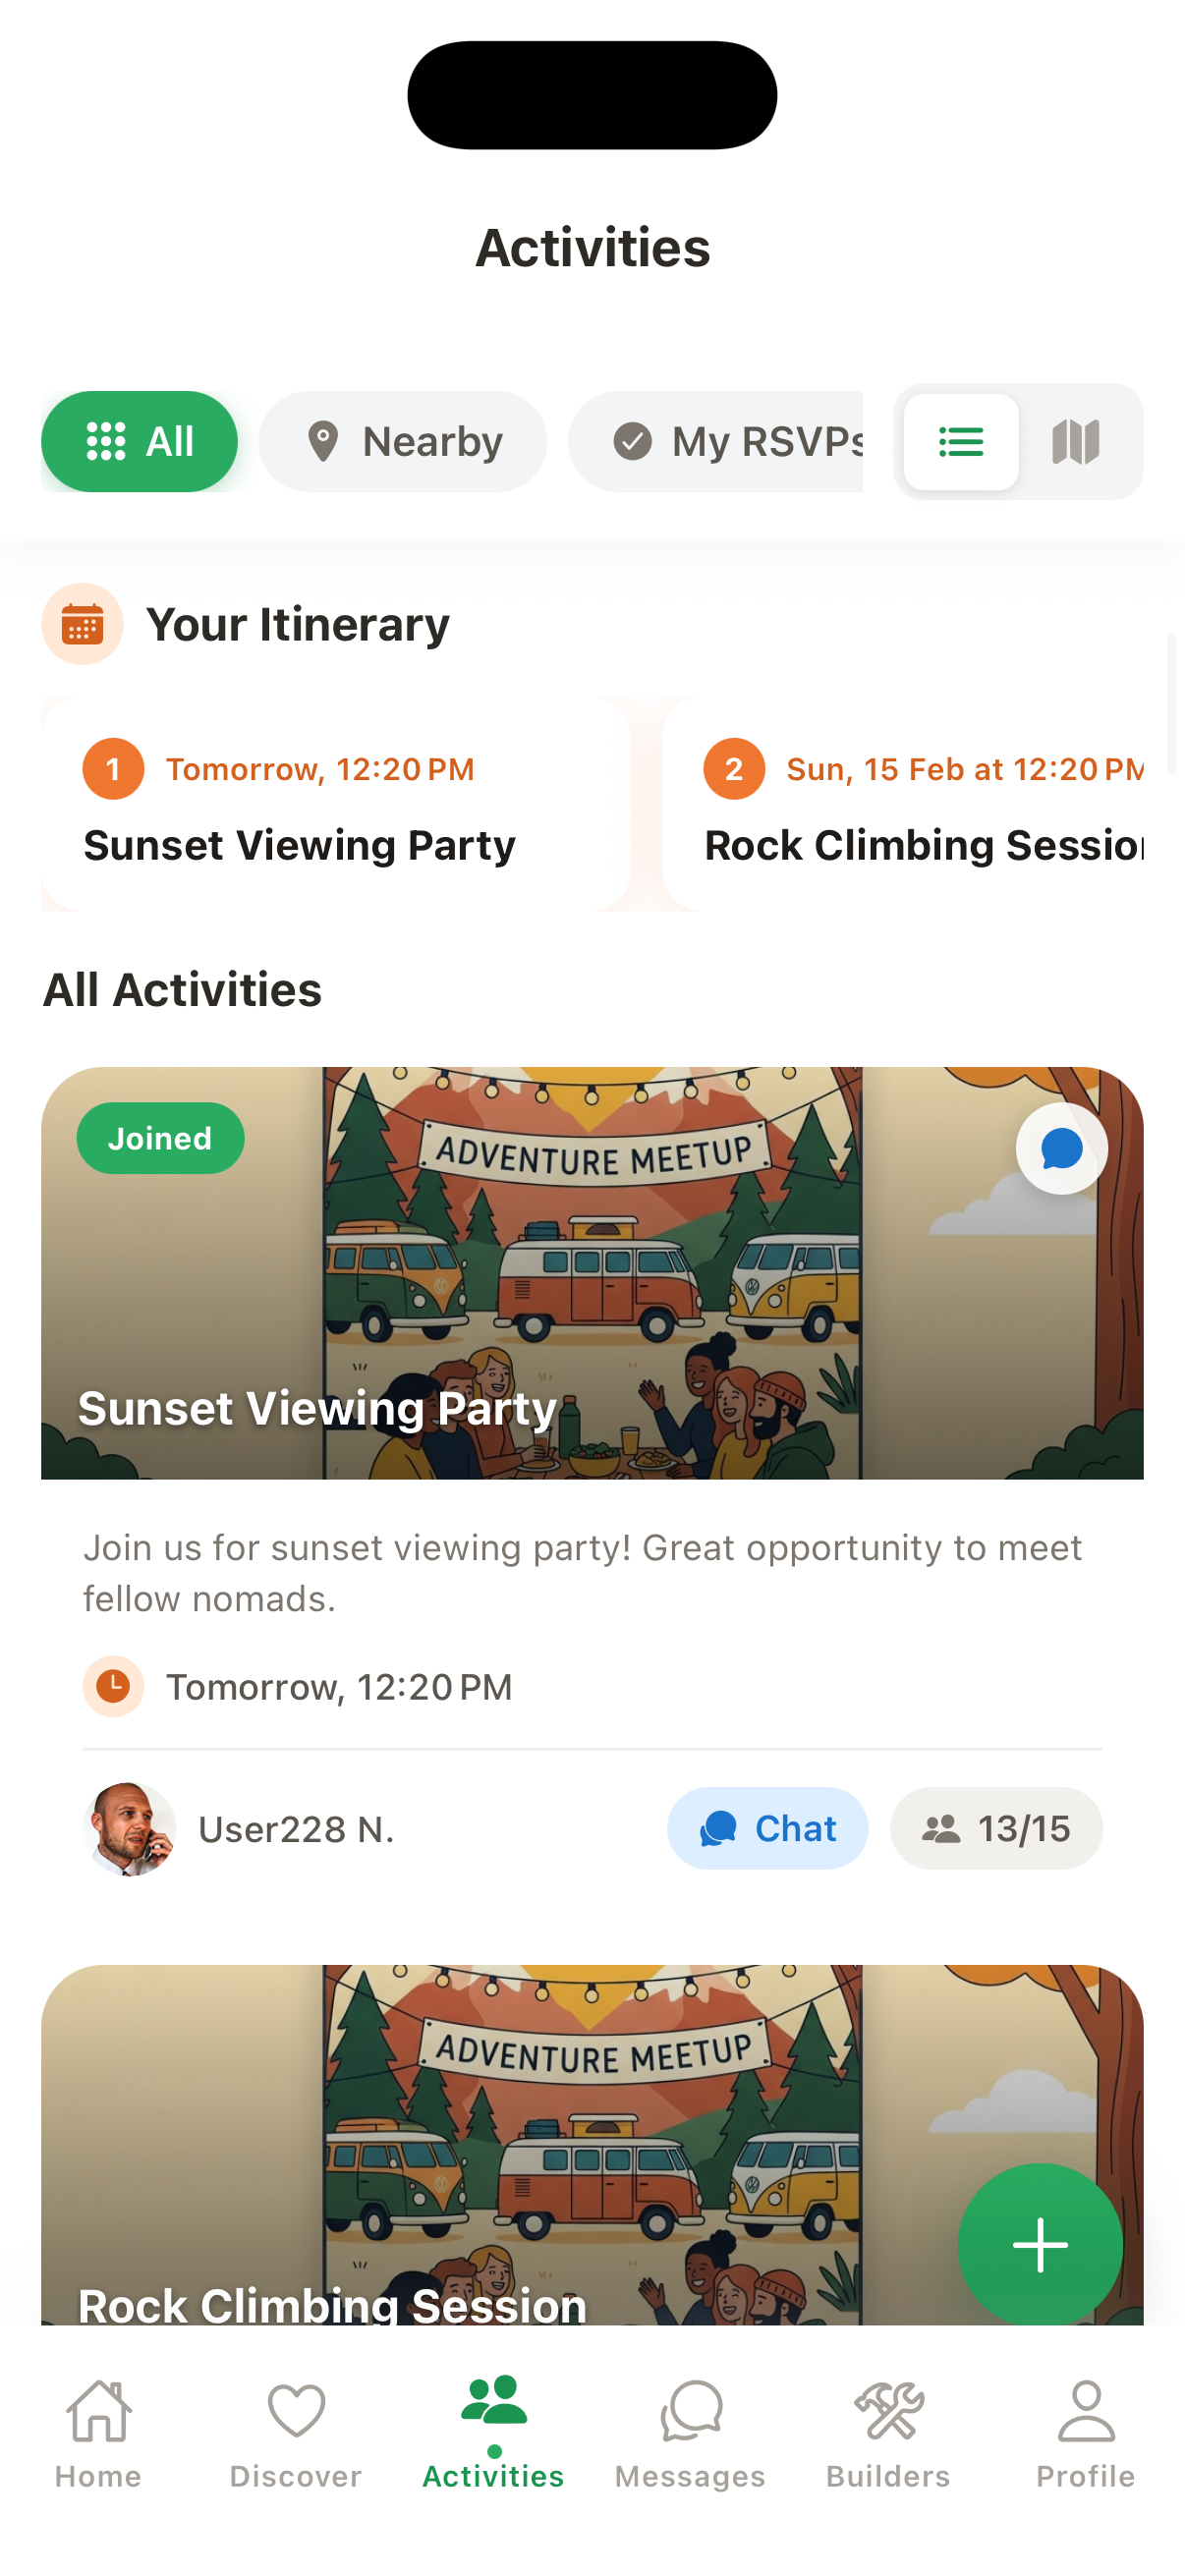
Task: Open chat bubble icon on Sunset banner
Action: (x=1061, y=1148)
